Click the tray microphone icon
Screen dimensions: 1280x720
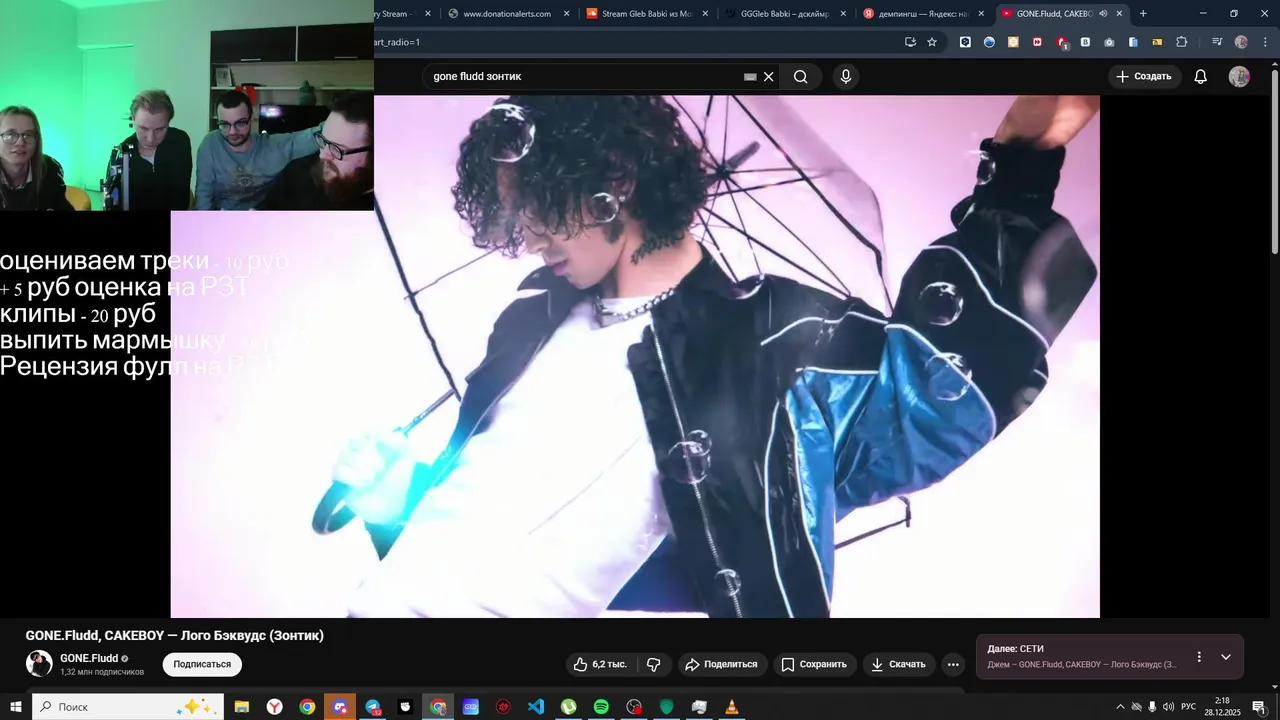1152,707
